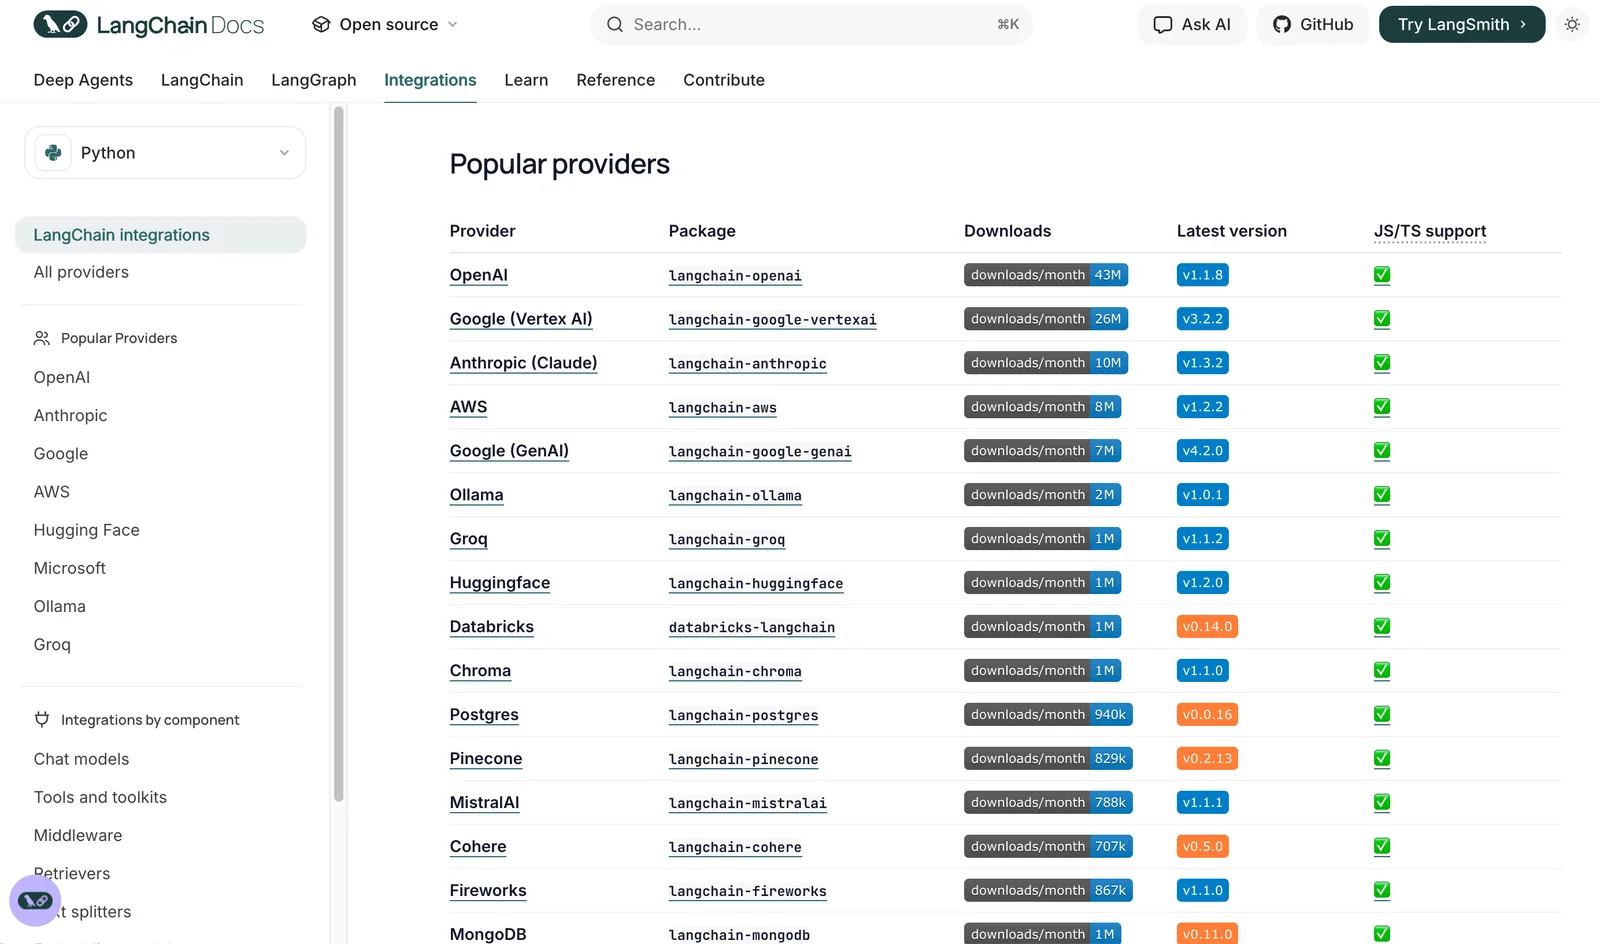
Task: Click the downloads/month 8M AWS badge
Action: click(1042, 407)
